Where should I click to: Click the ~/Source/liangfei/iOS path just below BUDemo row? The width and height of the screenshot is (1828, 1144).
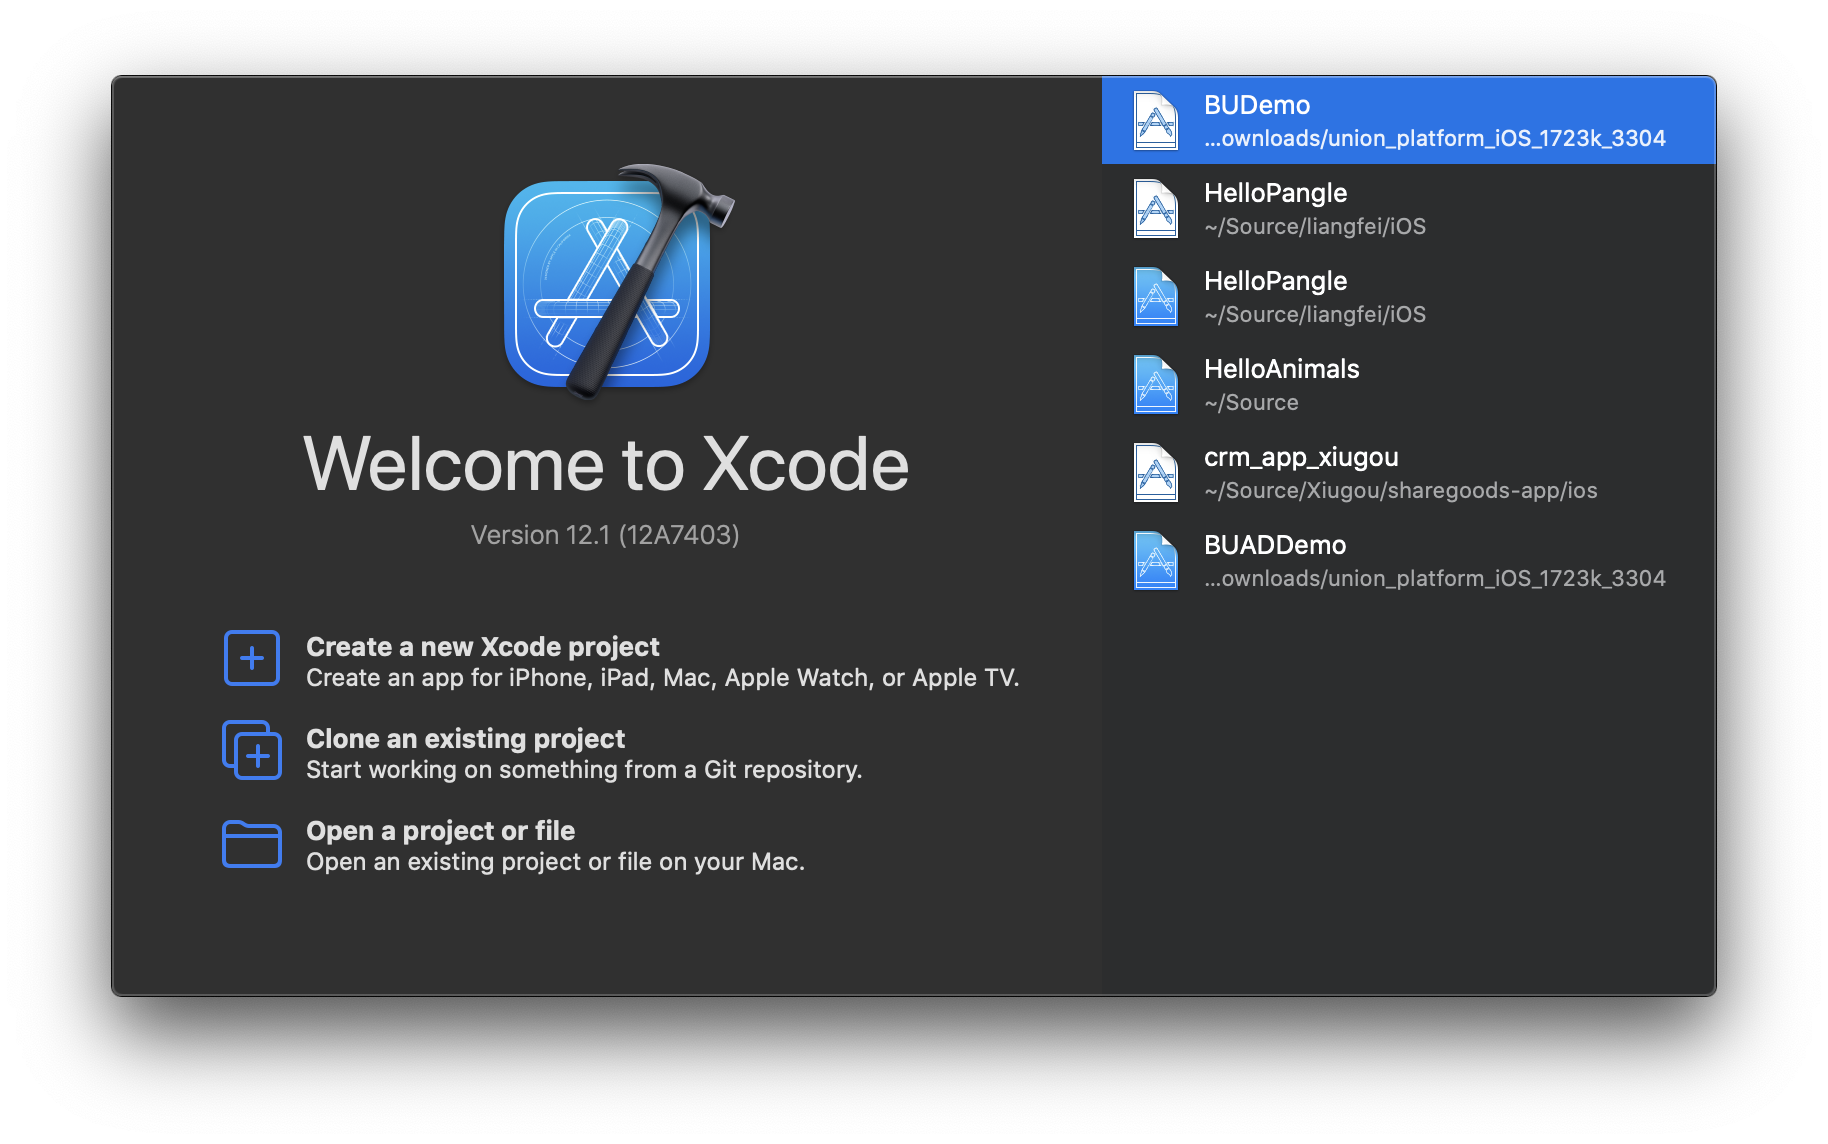(x=1315, y=226)
